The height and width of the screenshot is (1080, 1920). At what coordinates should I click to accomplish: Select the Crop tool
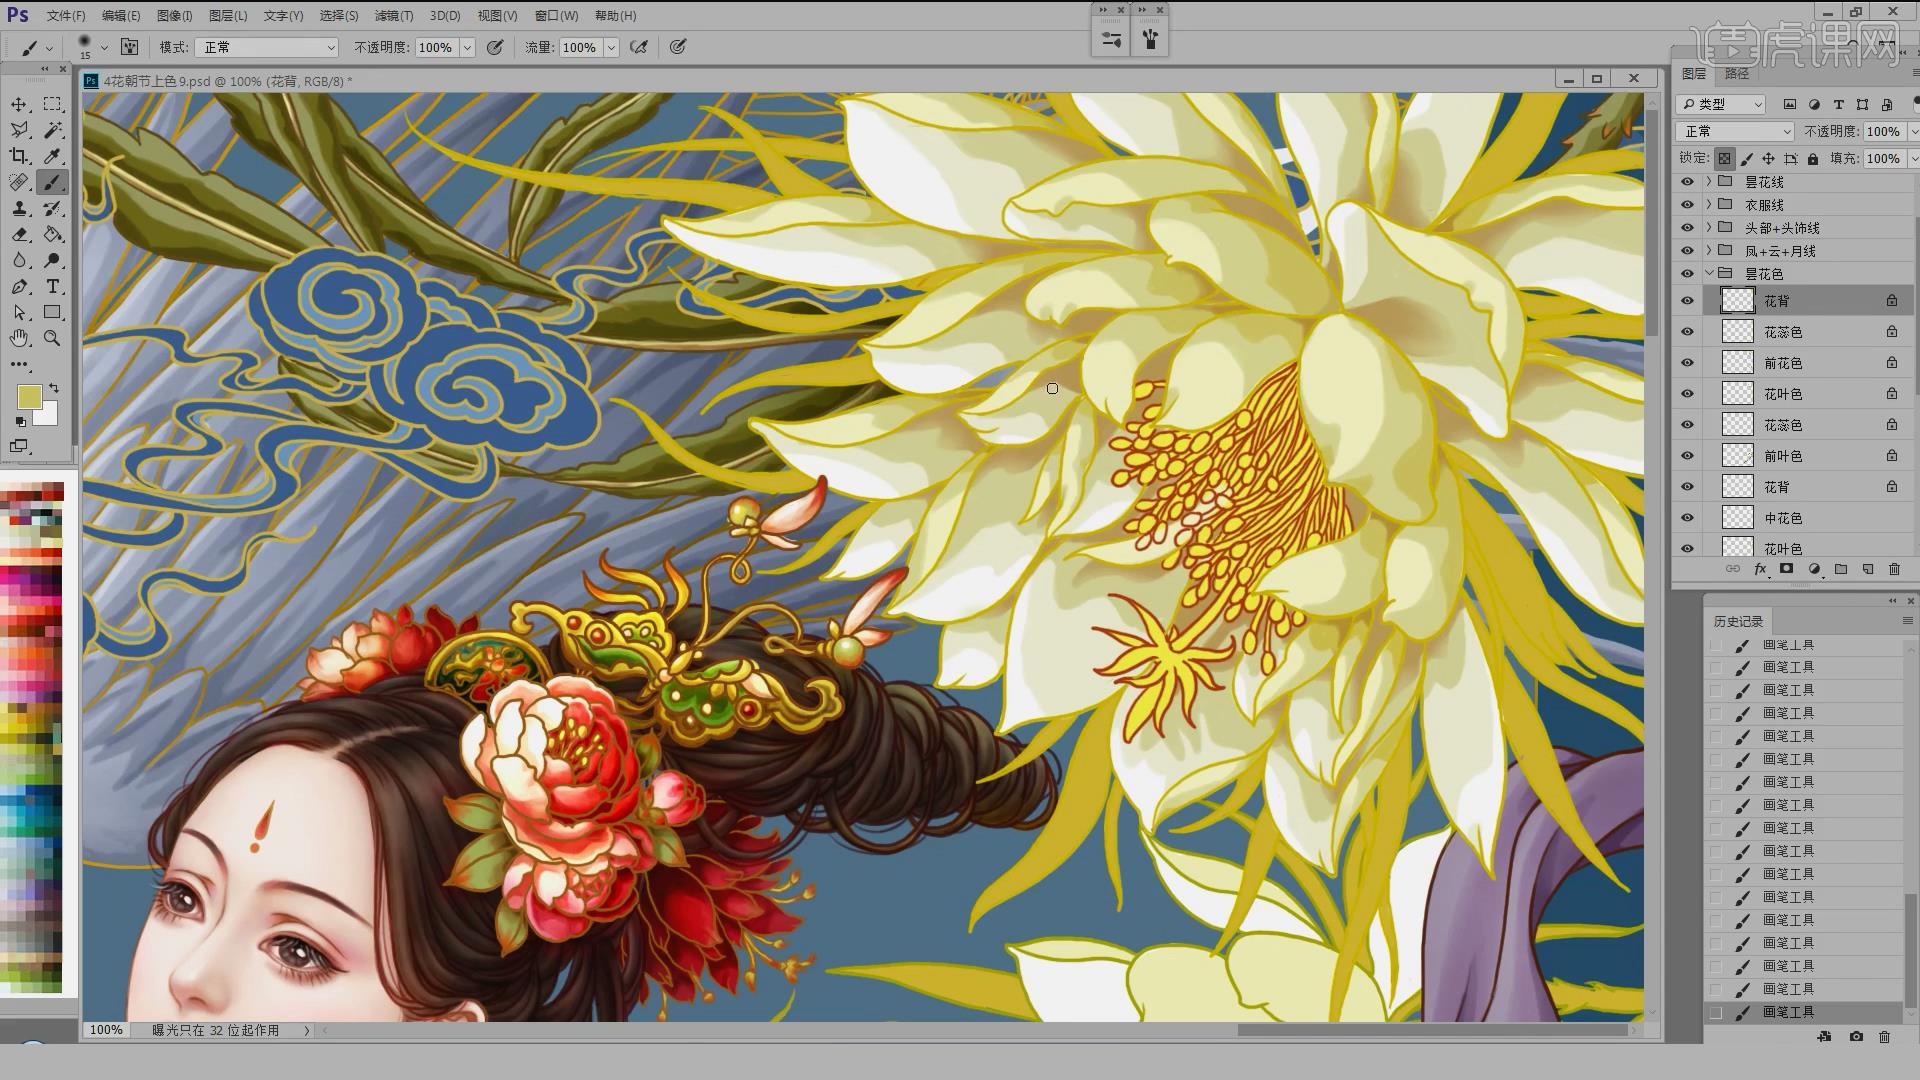[x=19, y=156]
